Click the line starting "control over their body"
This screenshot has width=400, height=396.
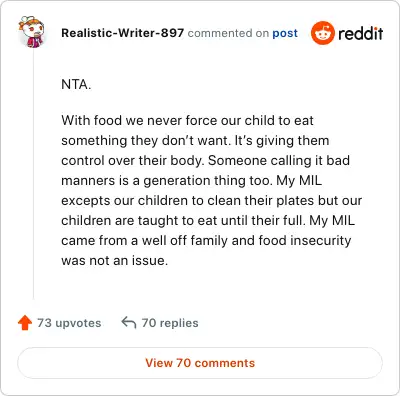(205, 161)
